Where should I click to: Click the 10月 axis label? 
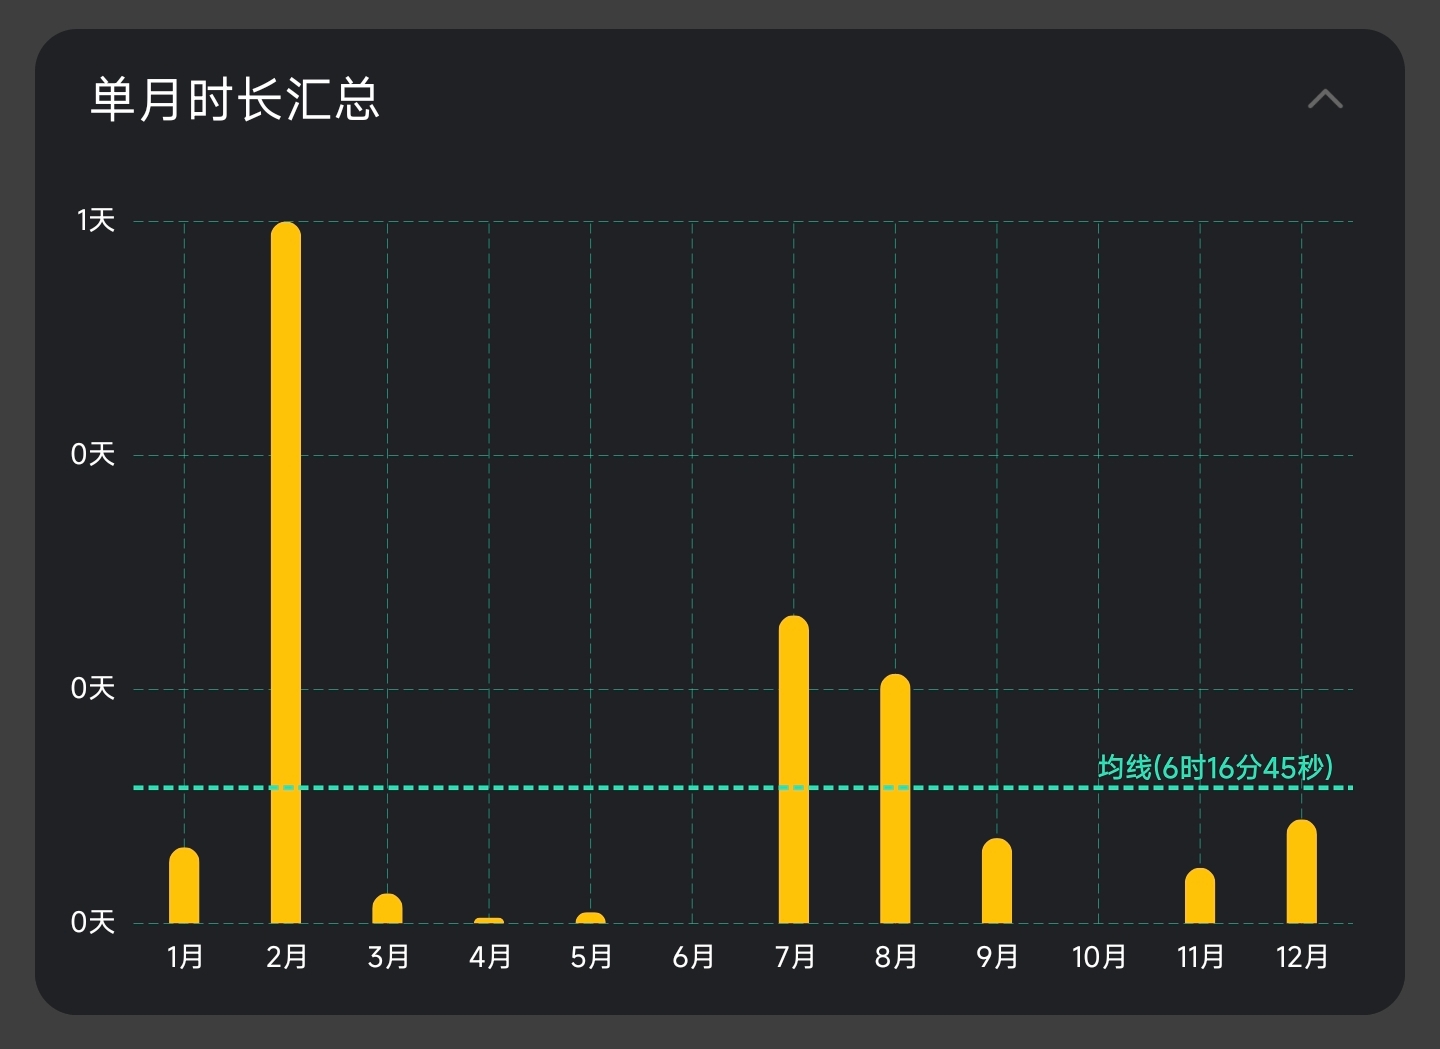pos(1098,957)
